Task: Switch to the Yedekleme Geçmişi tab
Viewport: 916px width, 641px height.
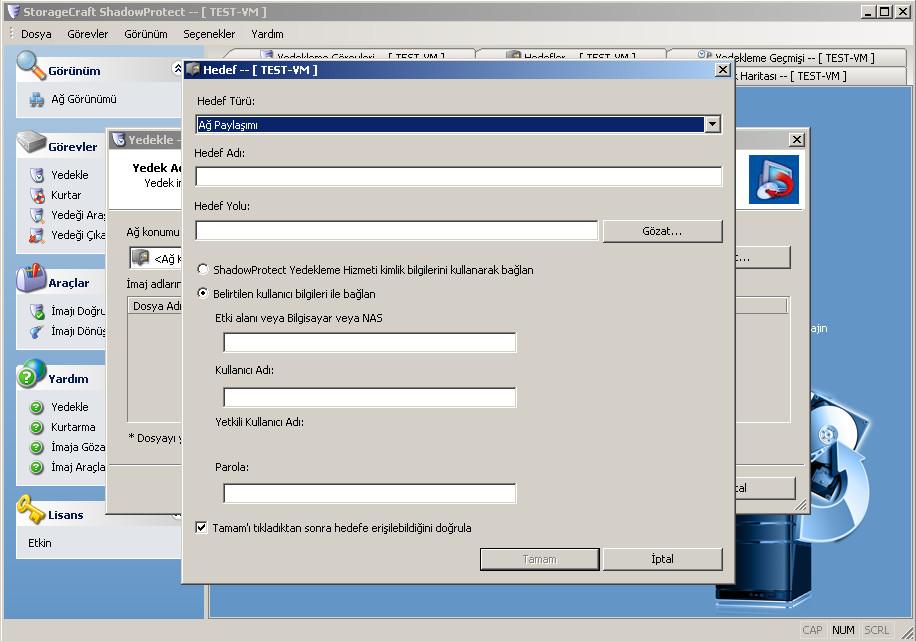Action: pyautogui.click(x=786, y=57)
